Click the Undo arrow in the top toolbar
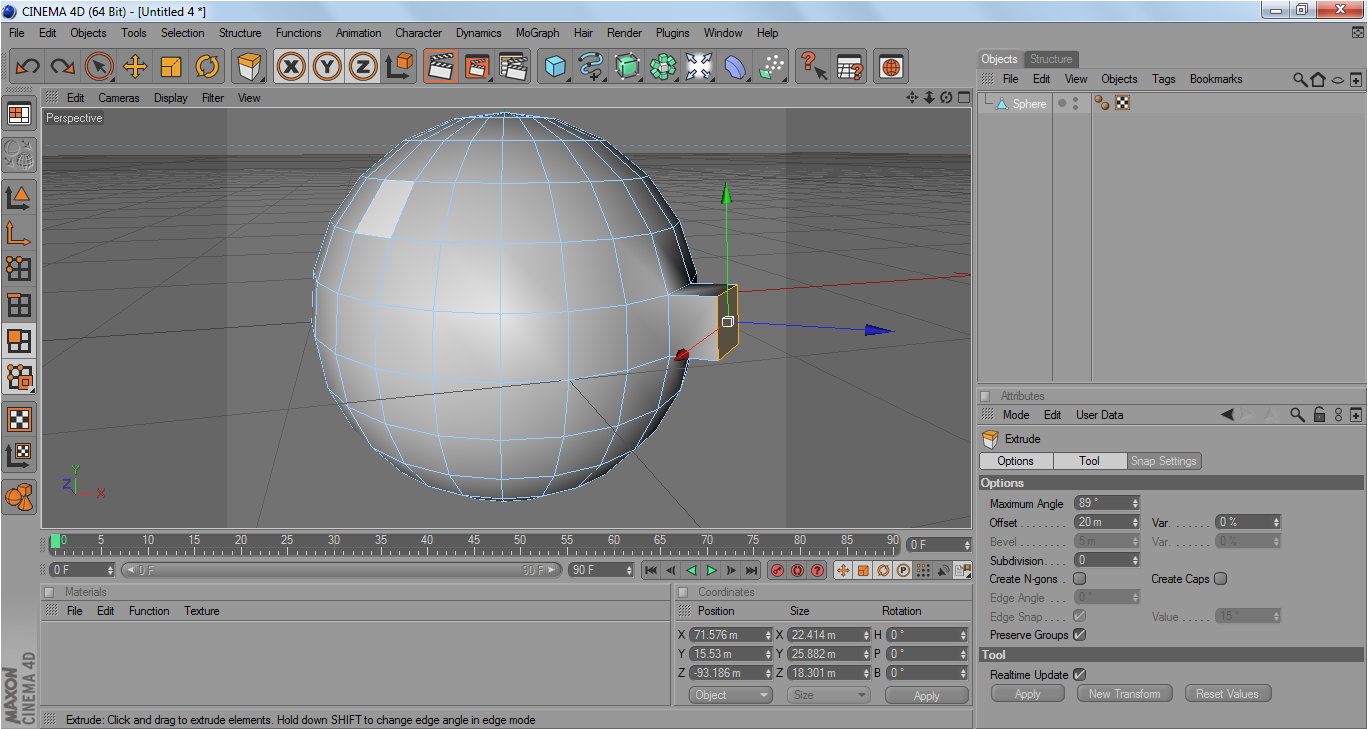1368x729 pixels. (27, 67)
